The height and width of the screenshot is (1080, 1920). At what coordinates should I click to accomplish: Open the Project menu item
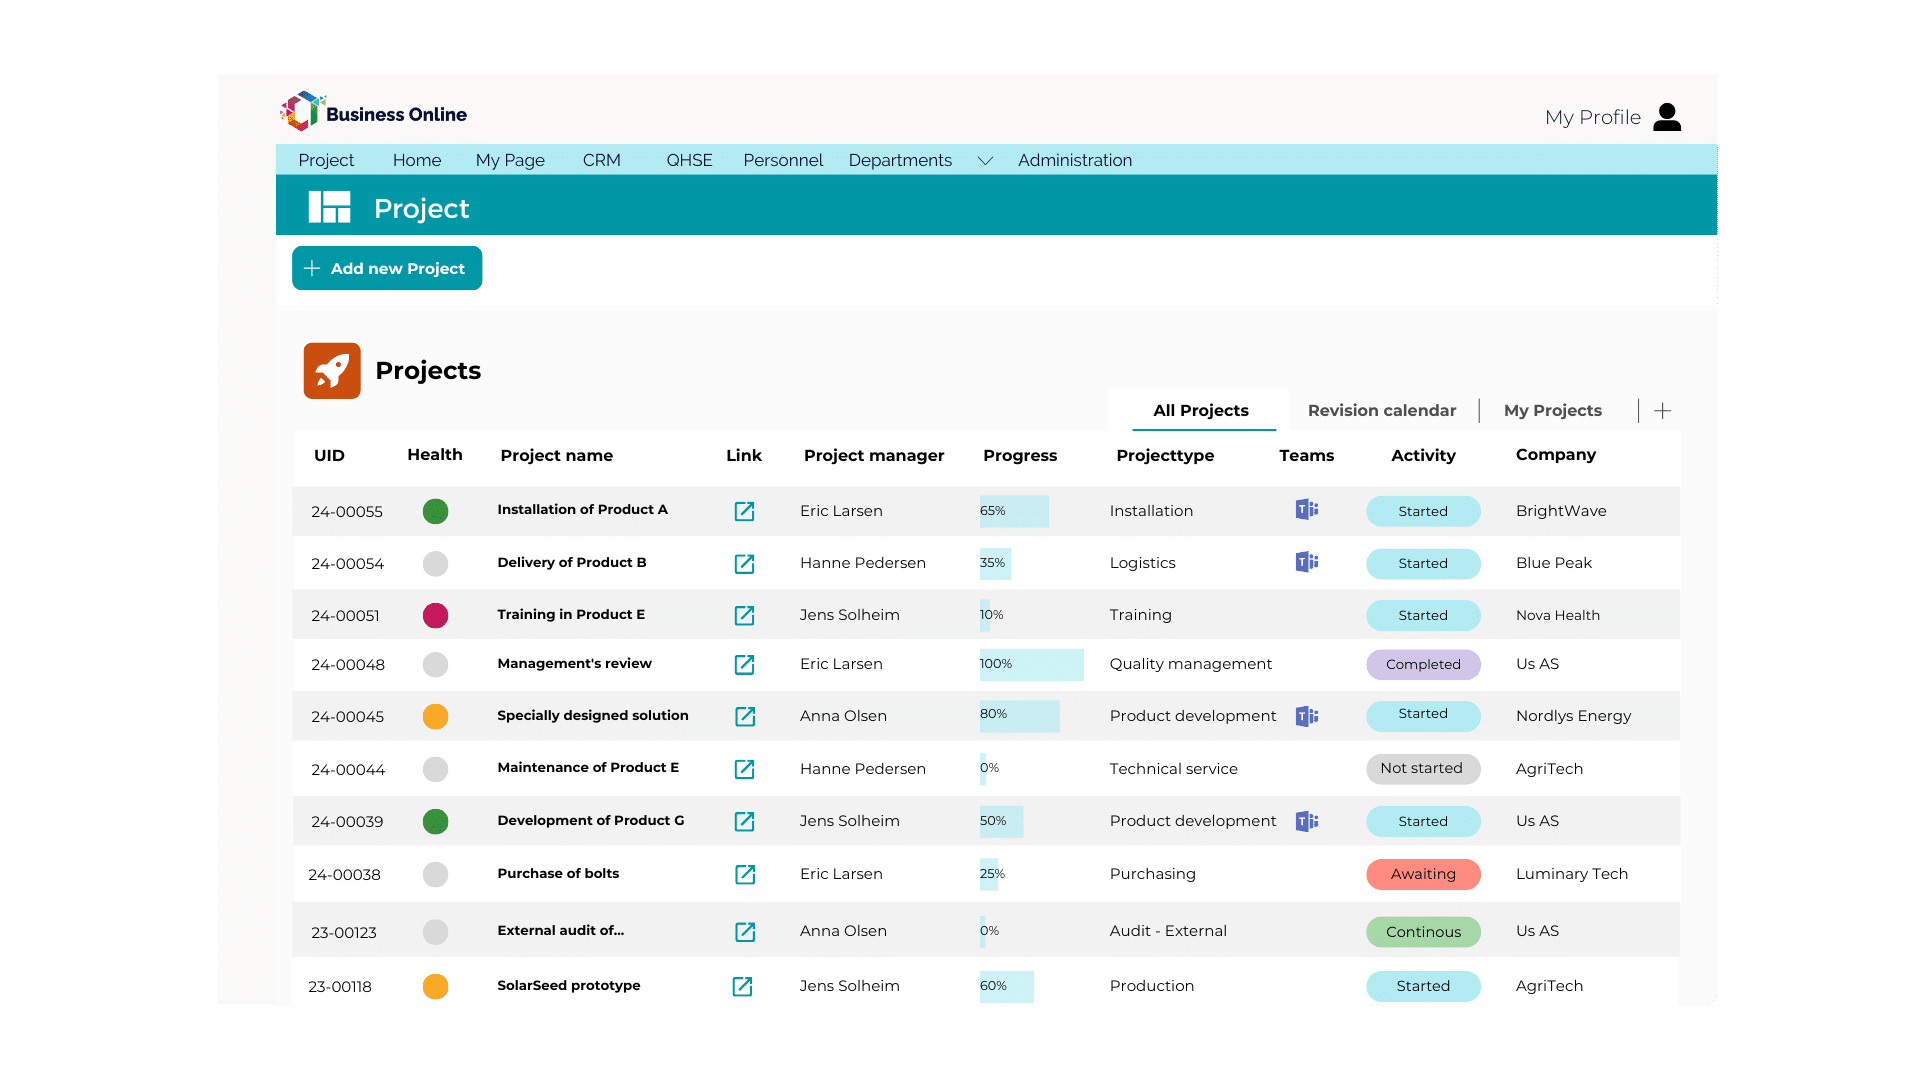(326, 160)
